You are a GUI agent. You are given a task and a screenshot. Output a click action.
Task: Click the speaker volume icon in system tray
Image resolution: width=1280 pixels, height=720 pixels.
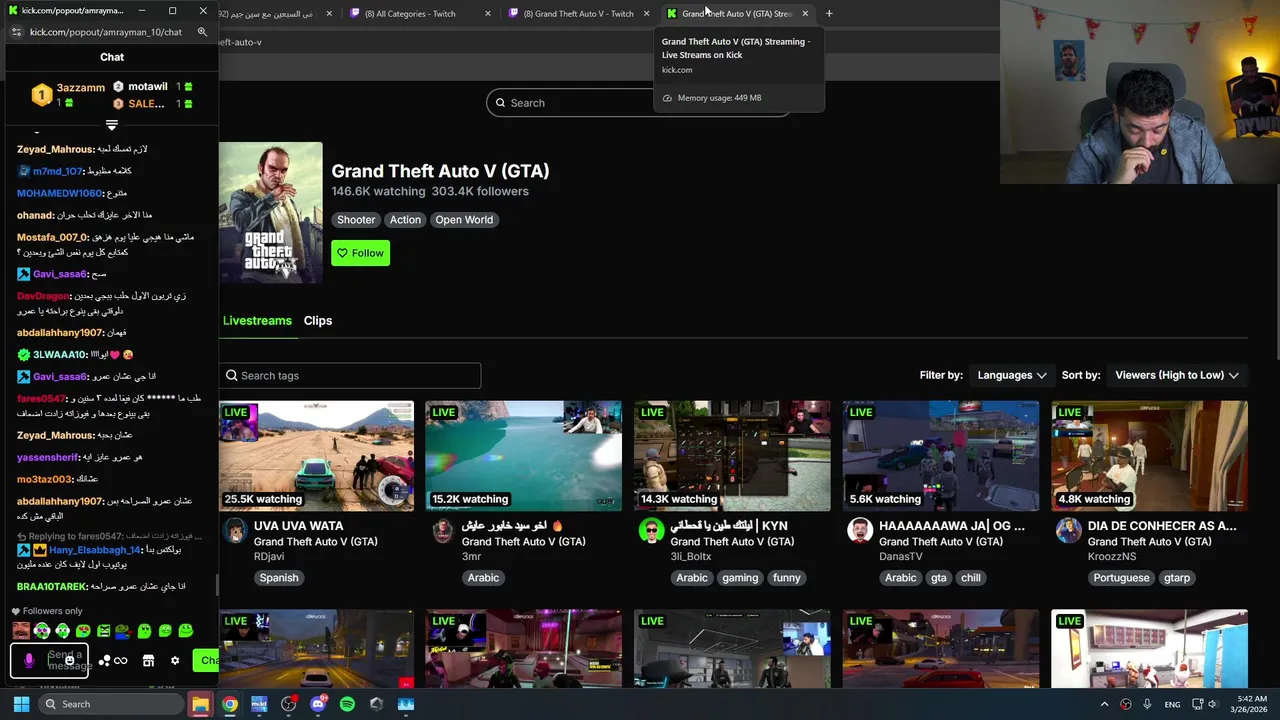(x=1213, y=704)
